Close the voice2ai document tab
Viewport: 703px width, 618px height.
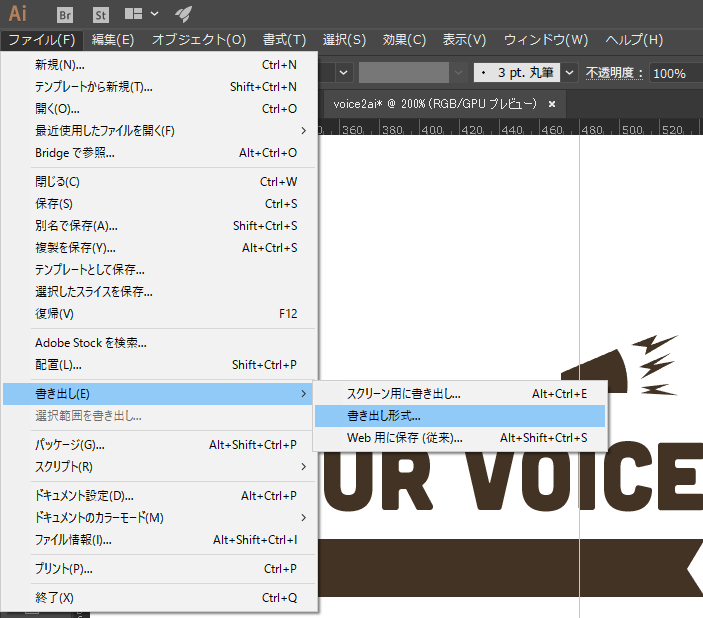point(552,104)
